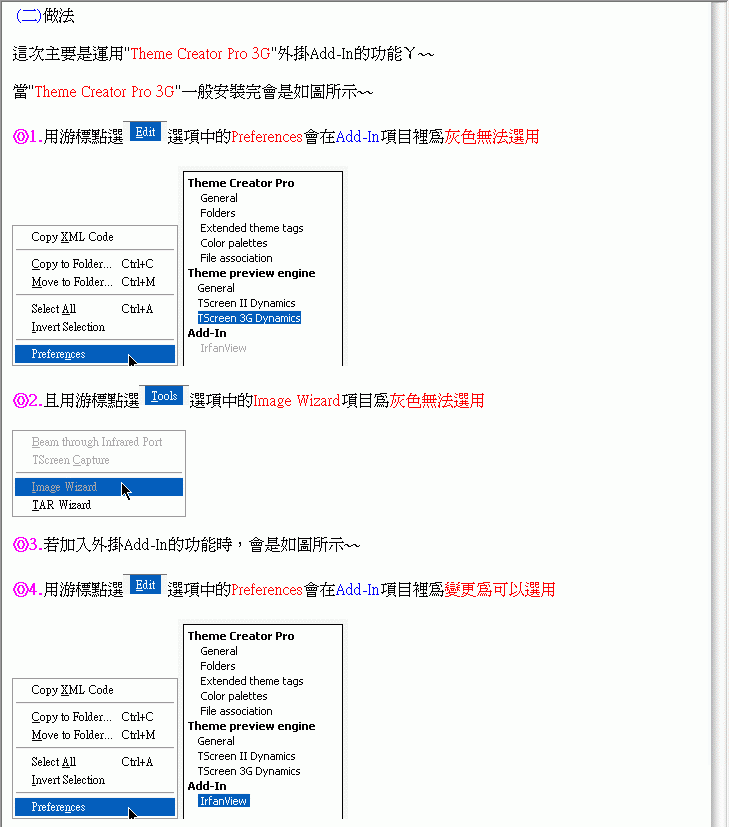Screen dimensions: 729x827
Task: Select General under Theme Creator Pro, step 1 tree
Action: point(218,198)
